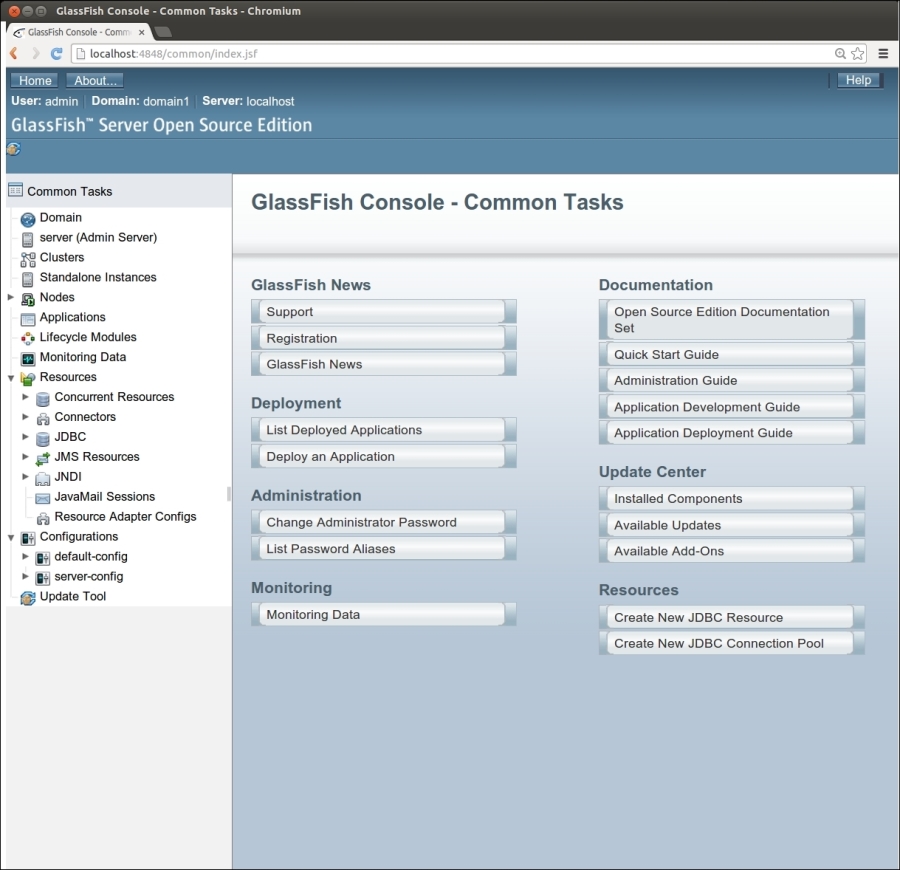The image size is (900, 870).
Task: Click the Help button in header
Action: (x=858, y=81)
